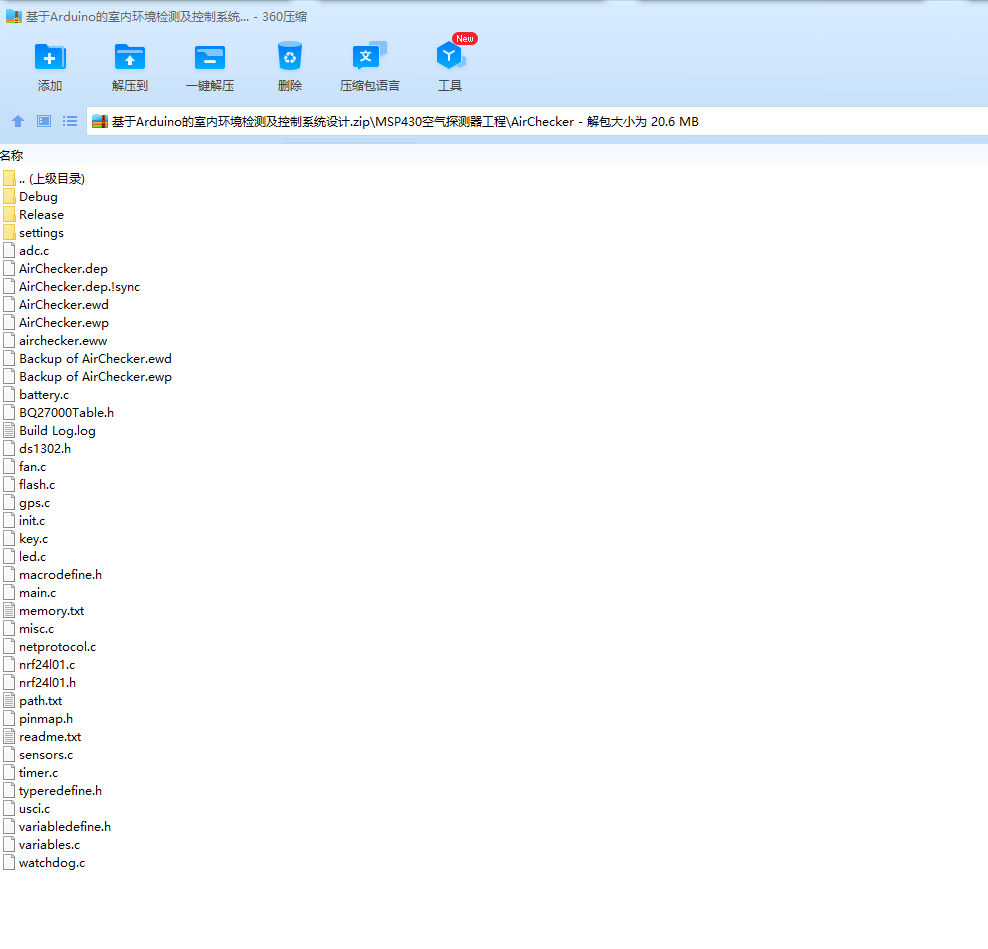
Task: Select the battery.c file
Action: [x=37, y=394]
